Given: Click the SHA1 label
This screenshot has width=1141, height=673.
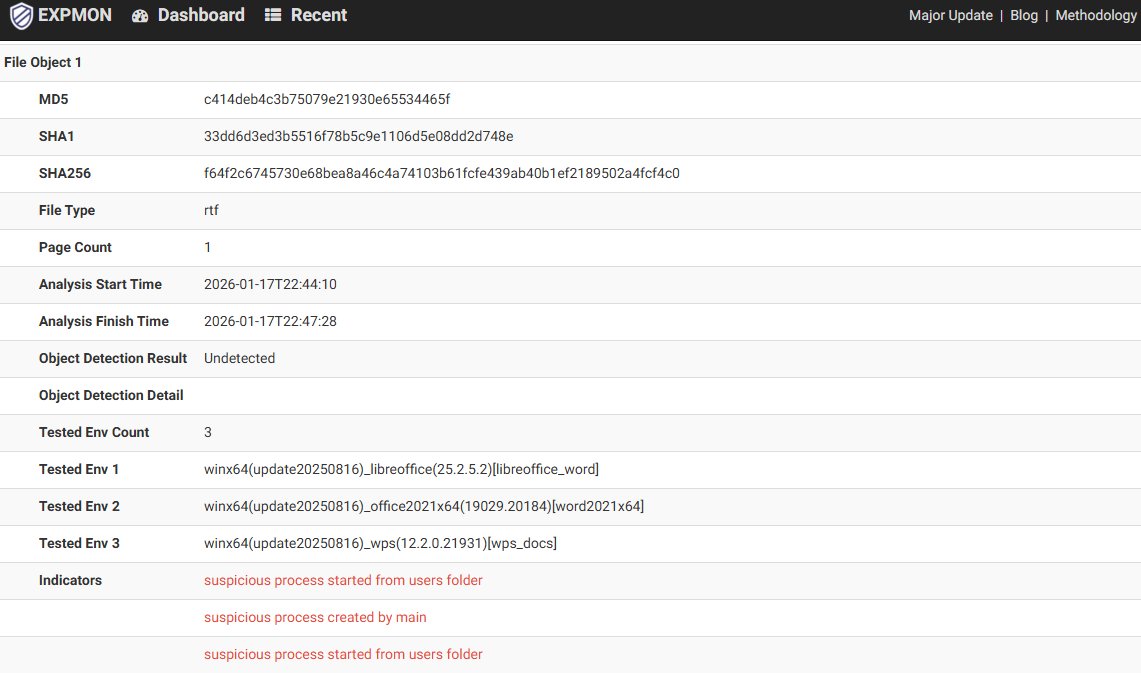Looking at the screenshot, I should click(x=56, y=137).
